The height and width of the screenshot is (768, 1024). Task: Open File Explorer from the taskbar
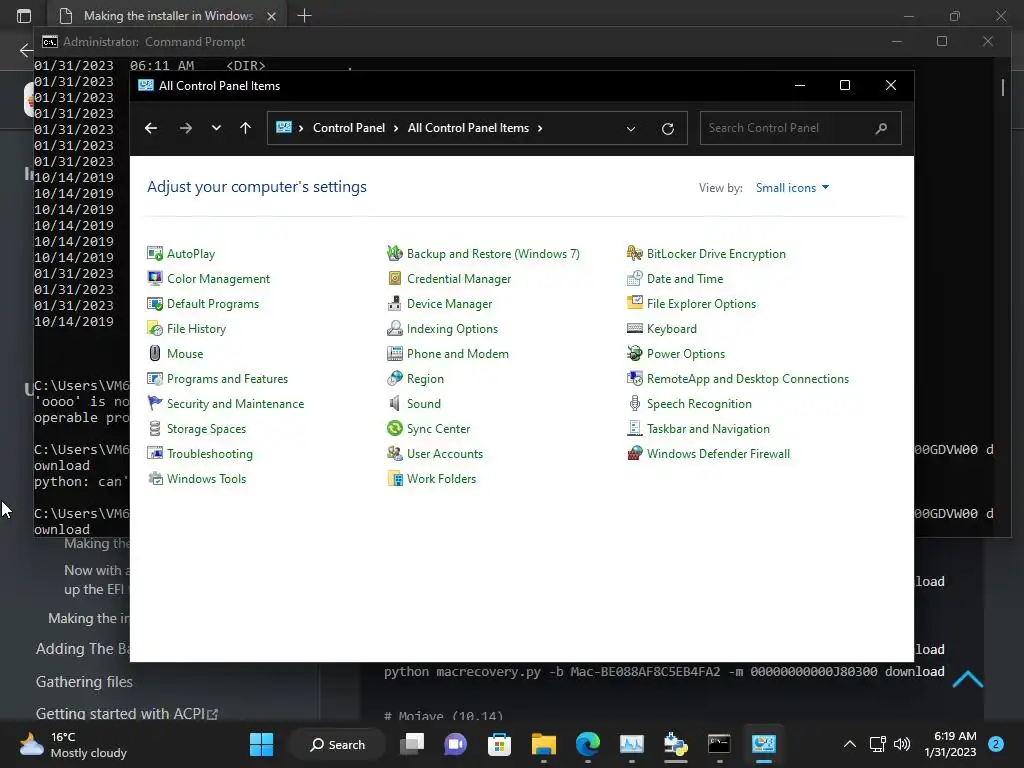click(543, 744)
